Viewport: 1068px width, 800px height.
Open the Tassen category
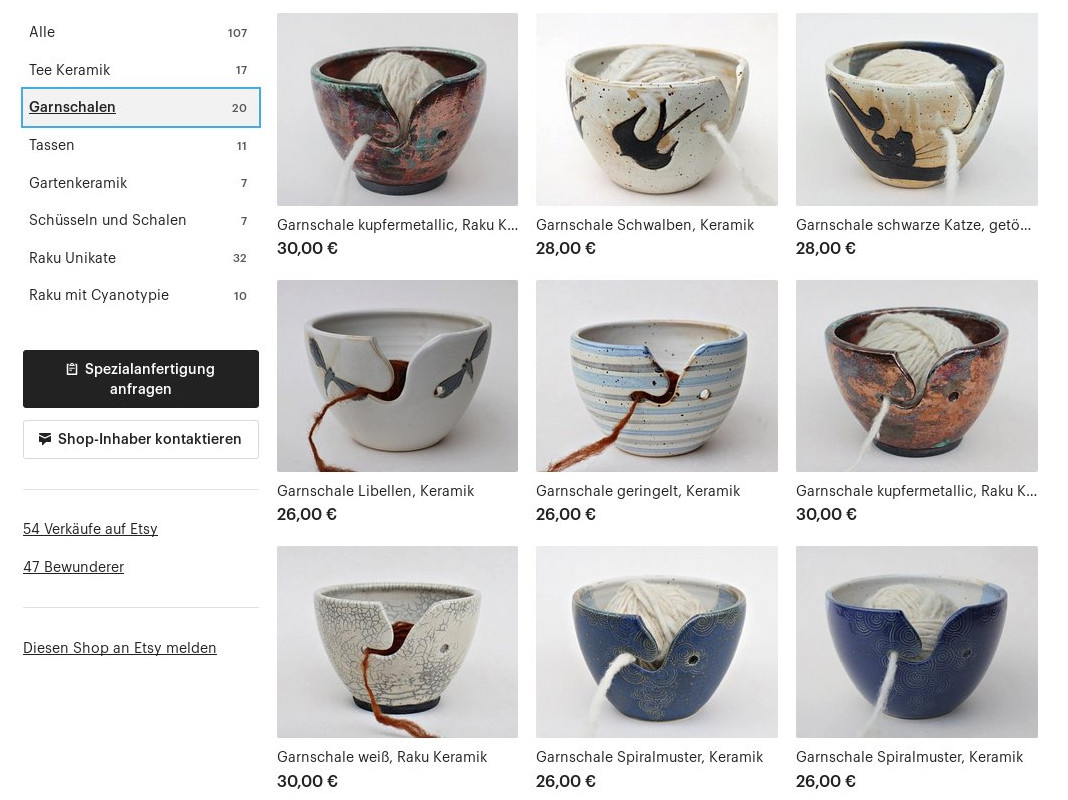click(141, 145)
